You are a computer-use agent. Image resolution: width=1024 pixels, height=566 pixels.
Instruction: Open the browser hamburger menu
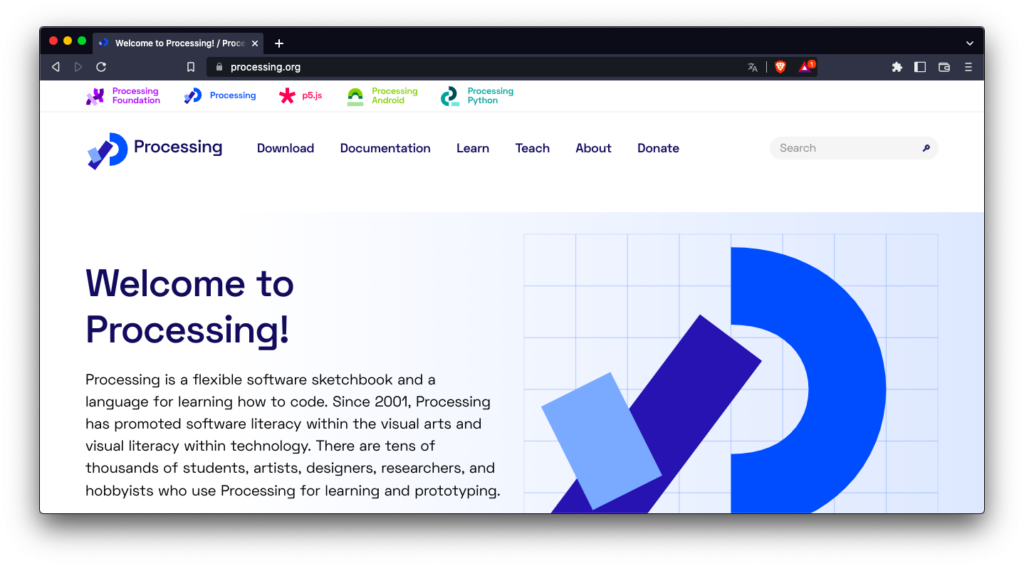(968, 67)
